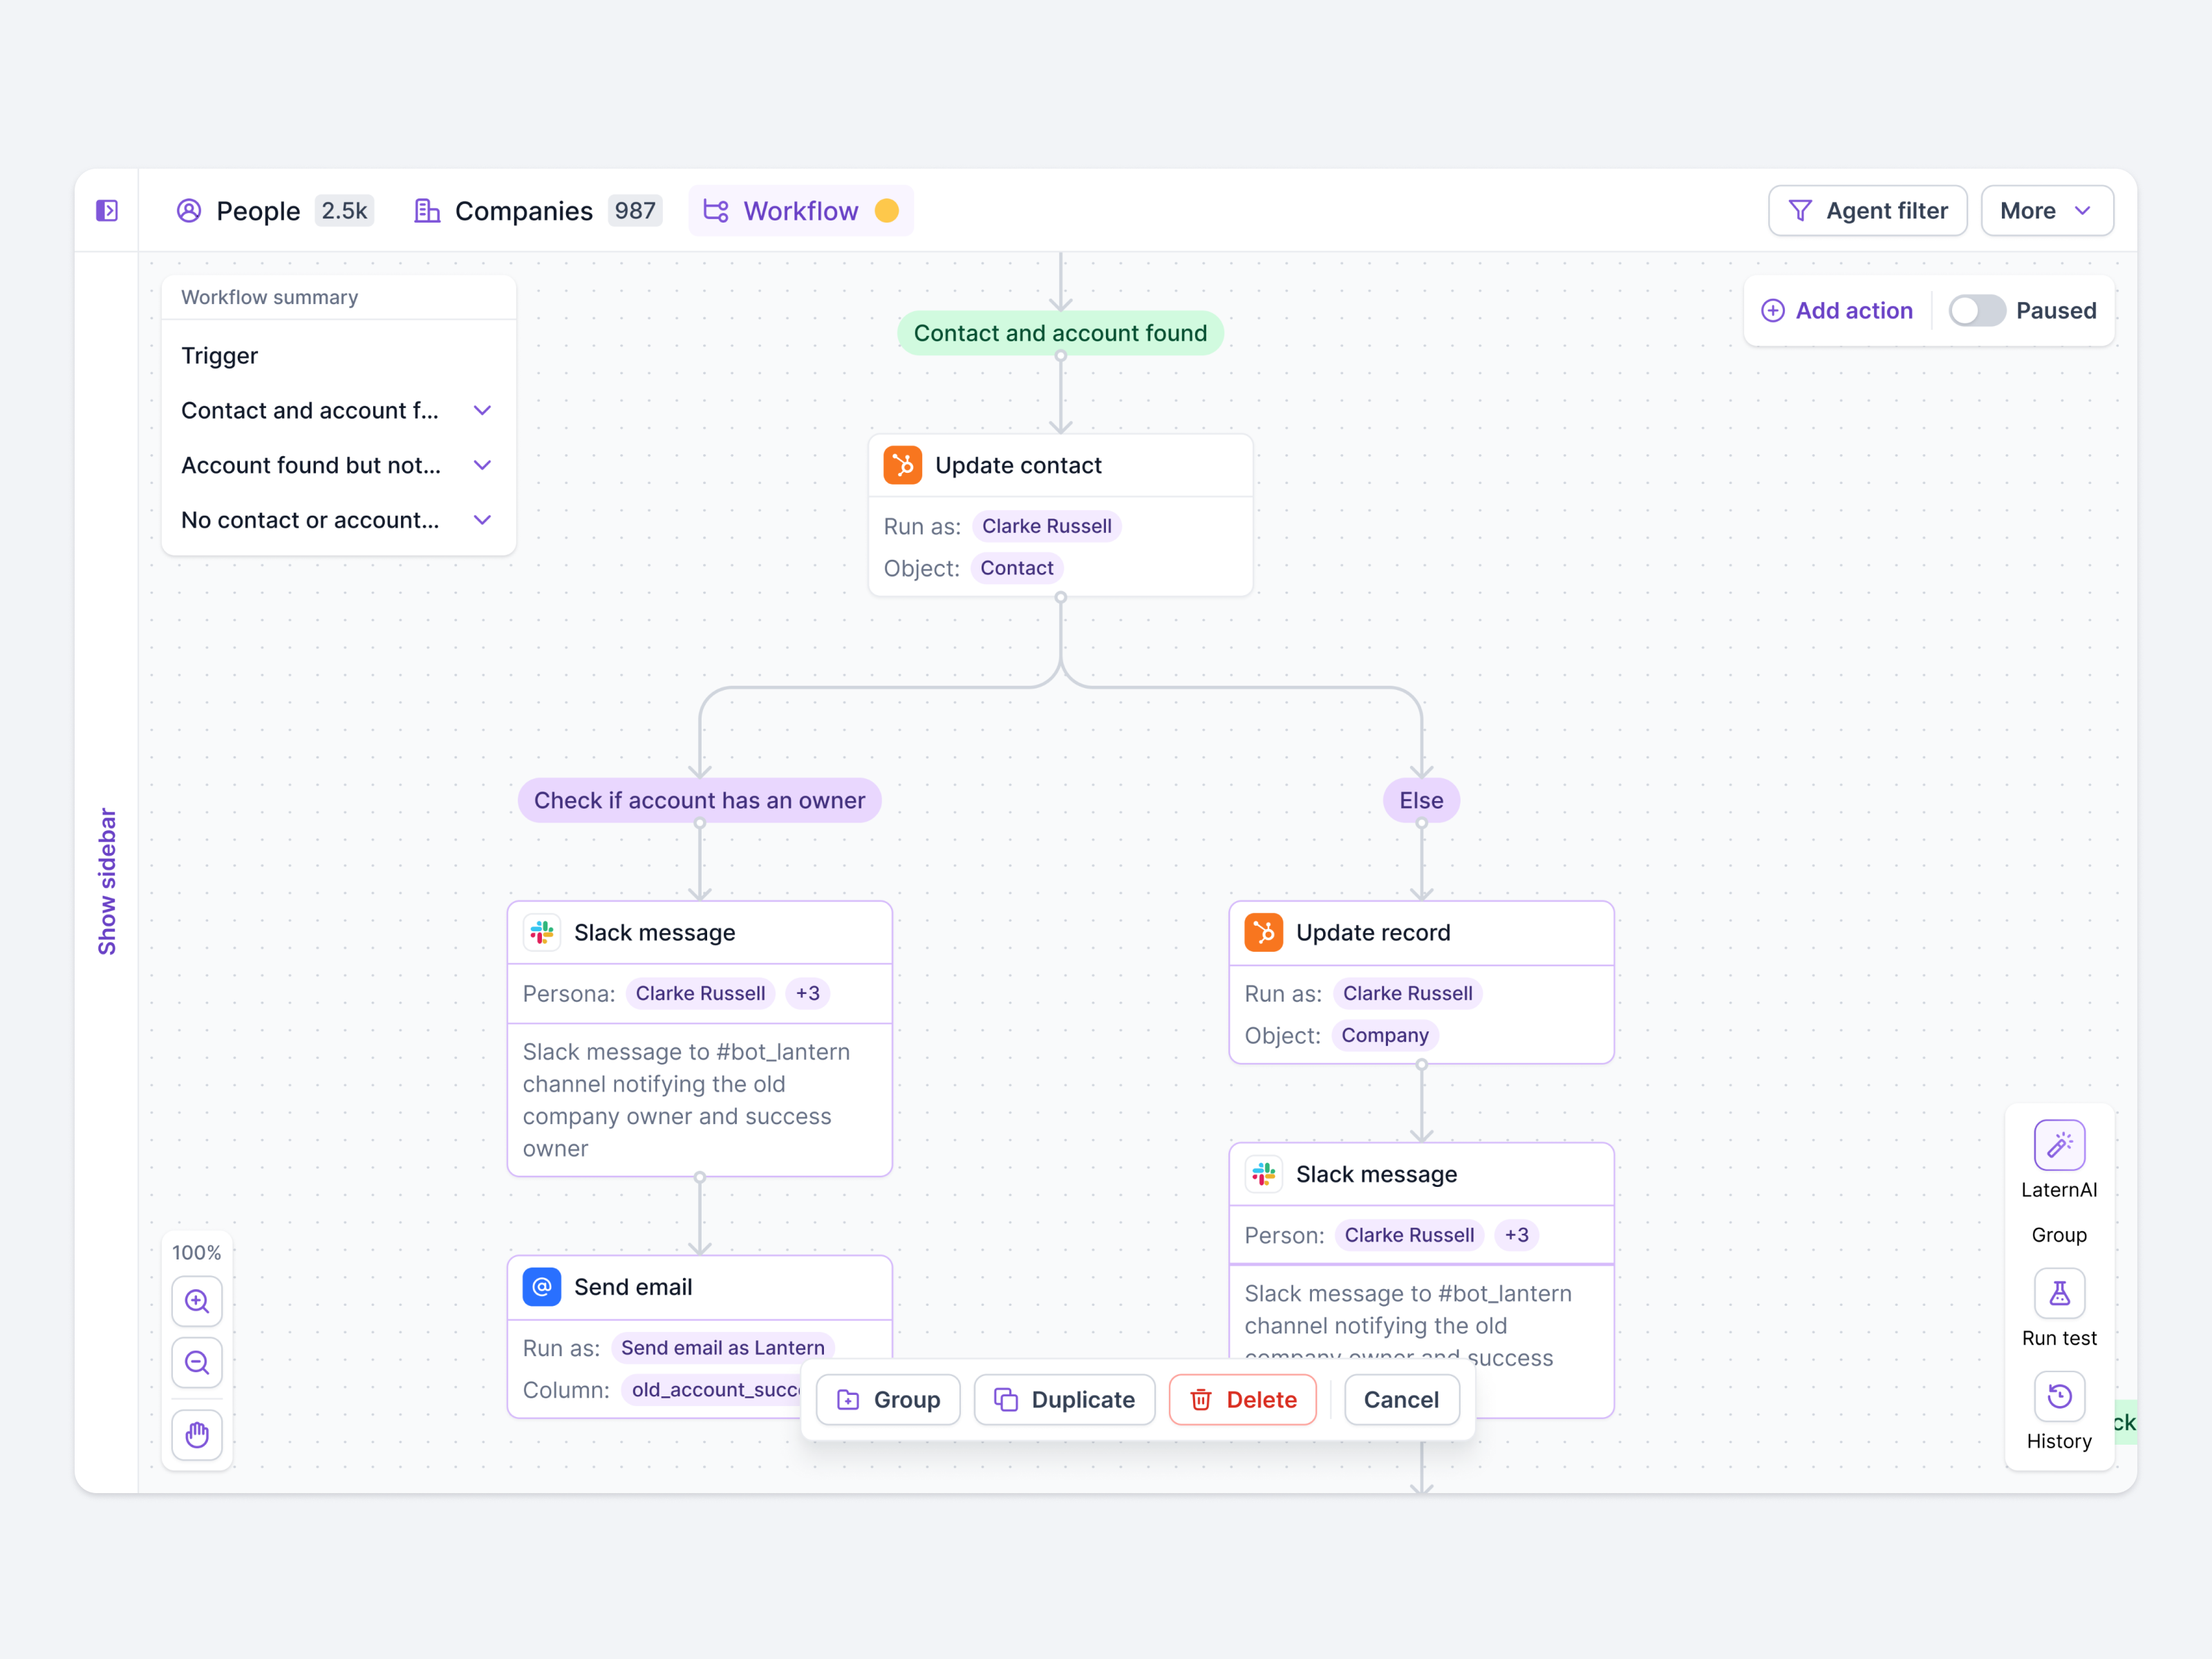Select the pan hand tool
The image size is (2212, 1659).
(197, 1435)
